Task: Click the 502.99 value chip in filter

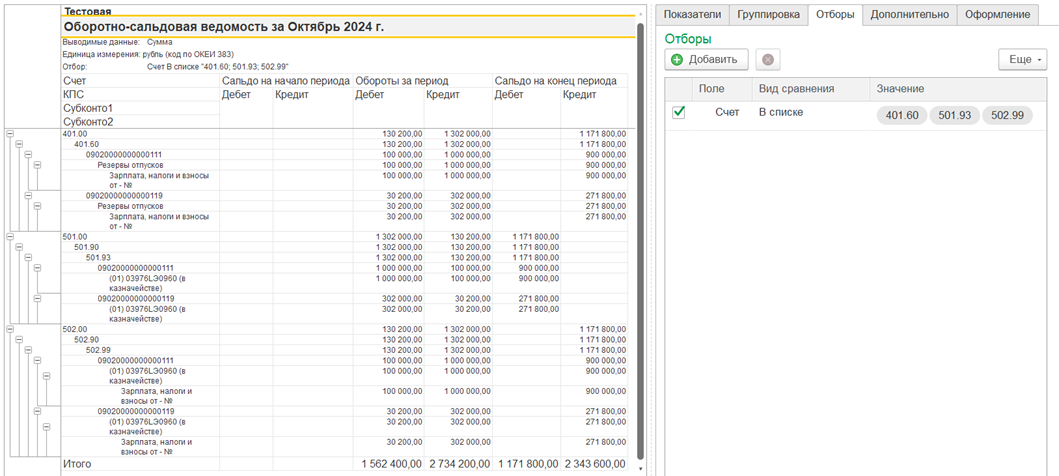Action: pos(1007,115)
